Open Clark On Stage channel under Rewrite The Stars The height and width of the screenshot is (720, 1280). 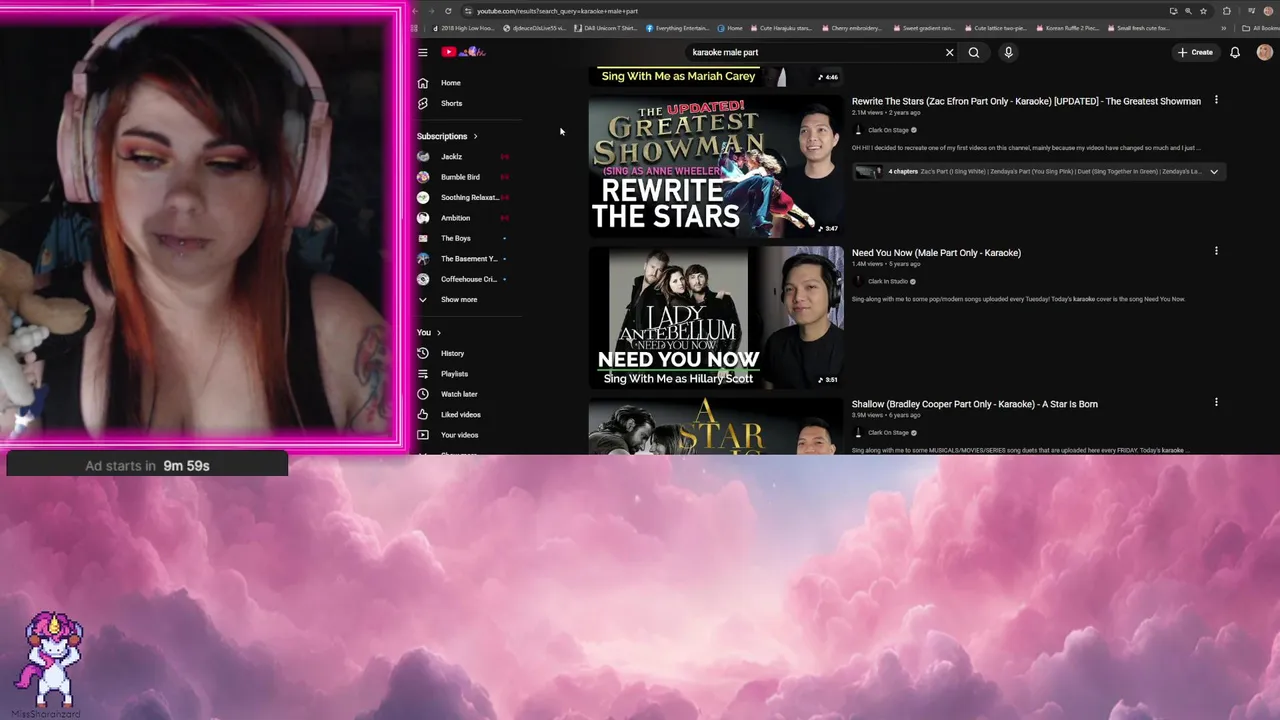click(888, 130)
